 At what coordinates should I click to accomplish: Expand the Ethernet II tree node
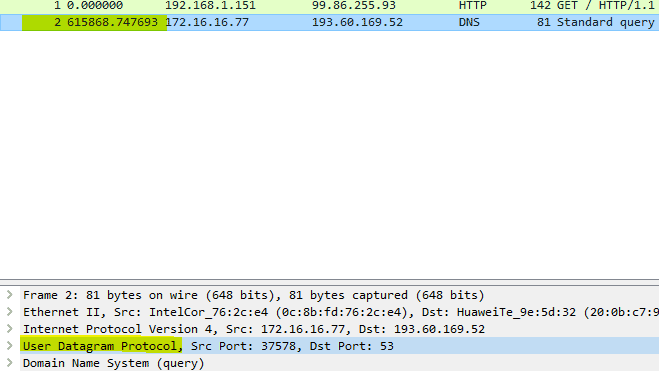pyautogui.click(x=10, y=312)
